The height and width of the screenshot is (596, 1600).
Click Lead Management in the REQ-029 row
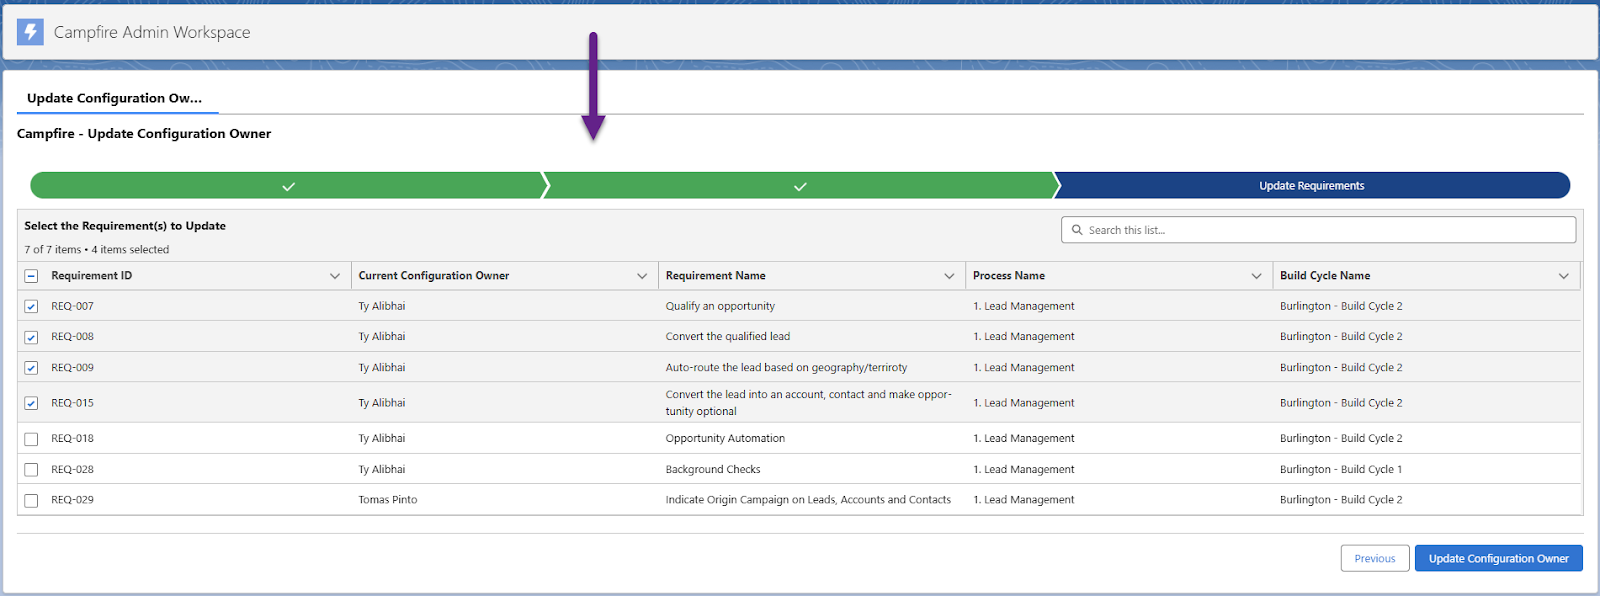pos(1024,499)
